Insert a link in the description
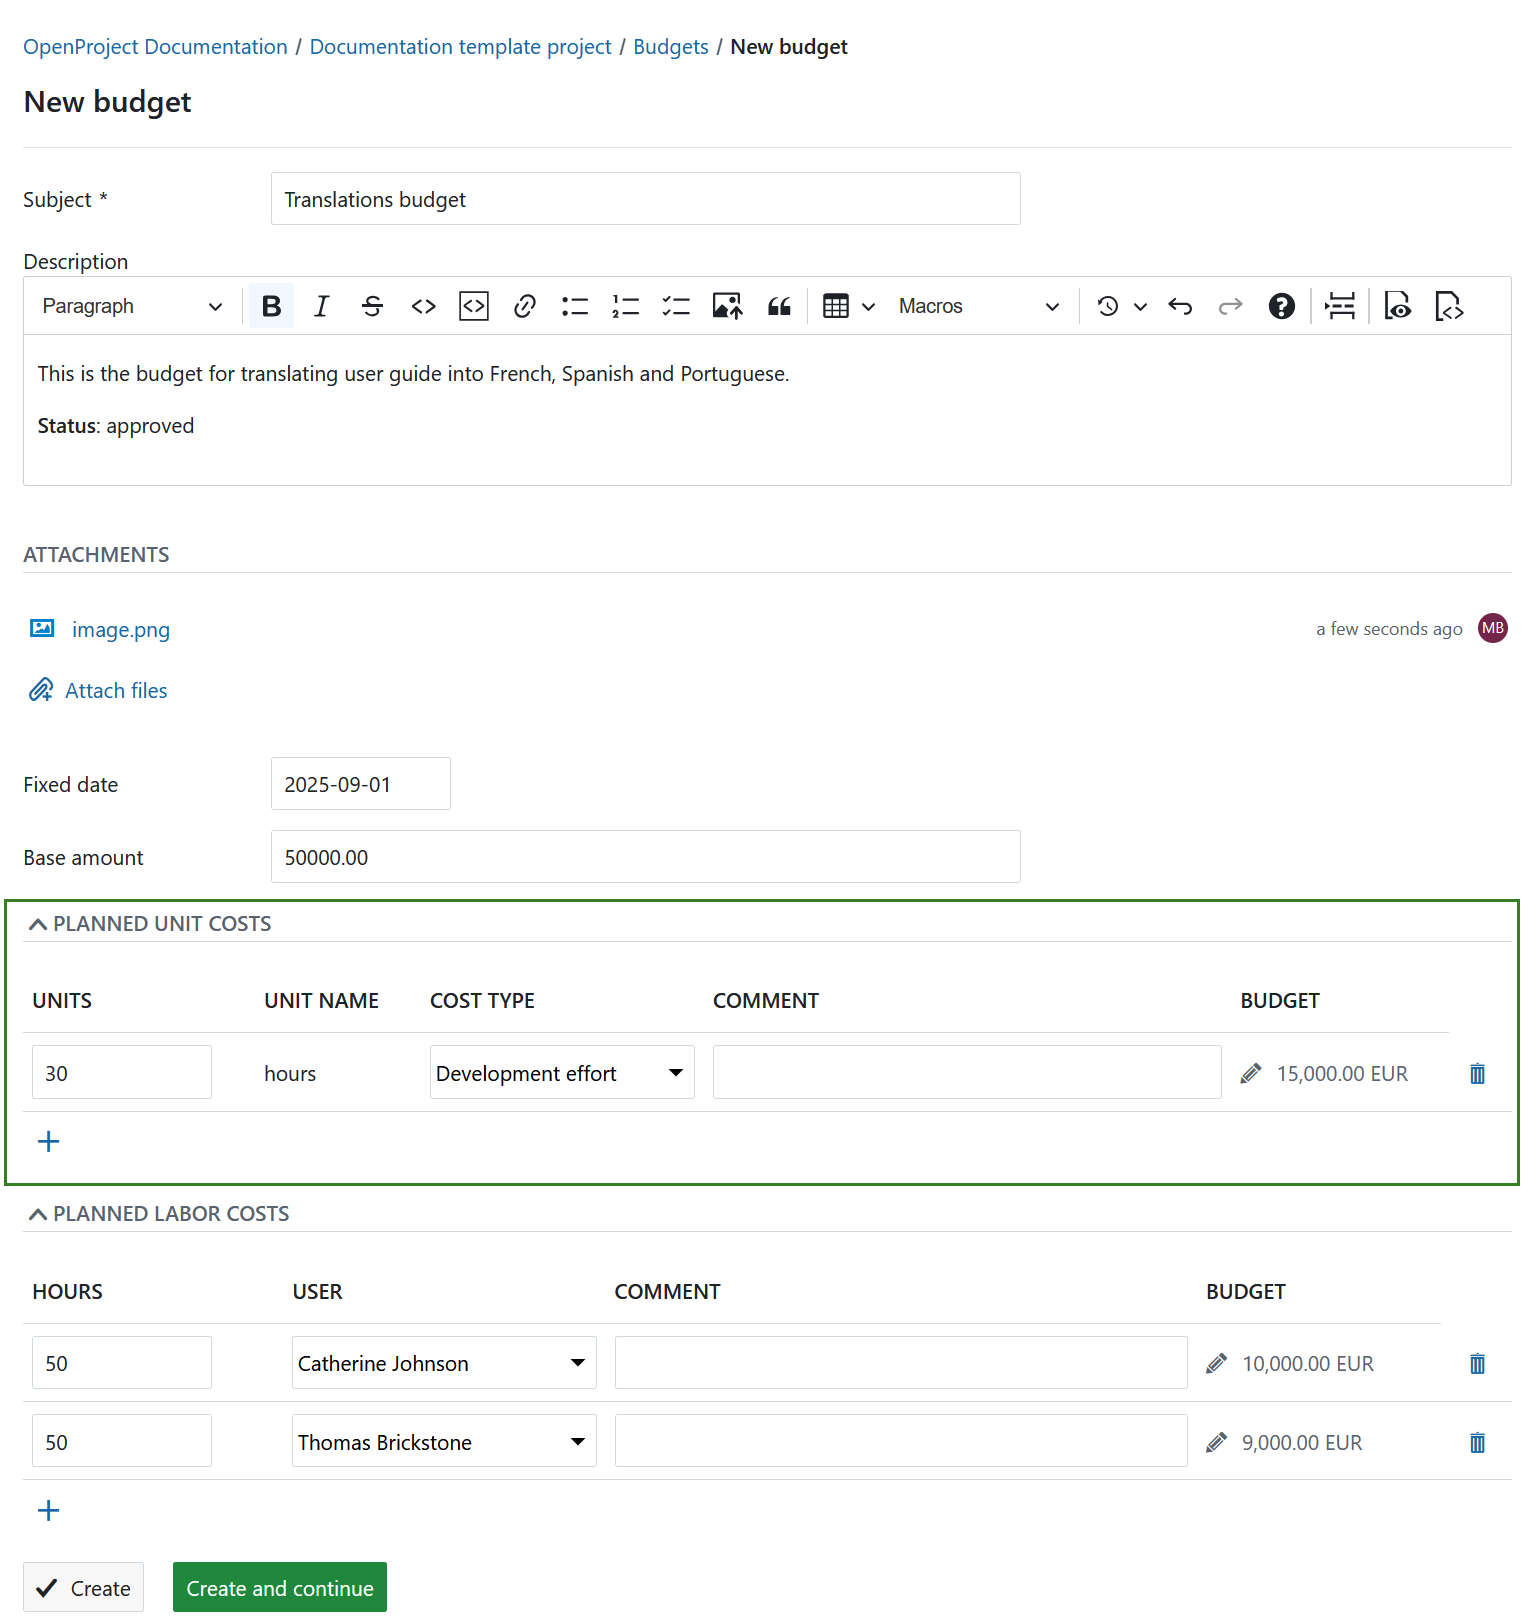The height and width of the screenshot is (1623, 1528). click(x=524, y=306)
